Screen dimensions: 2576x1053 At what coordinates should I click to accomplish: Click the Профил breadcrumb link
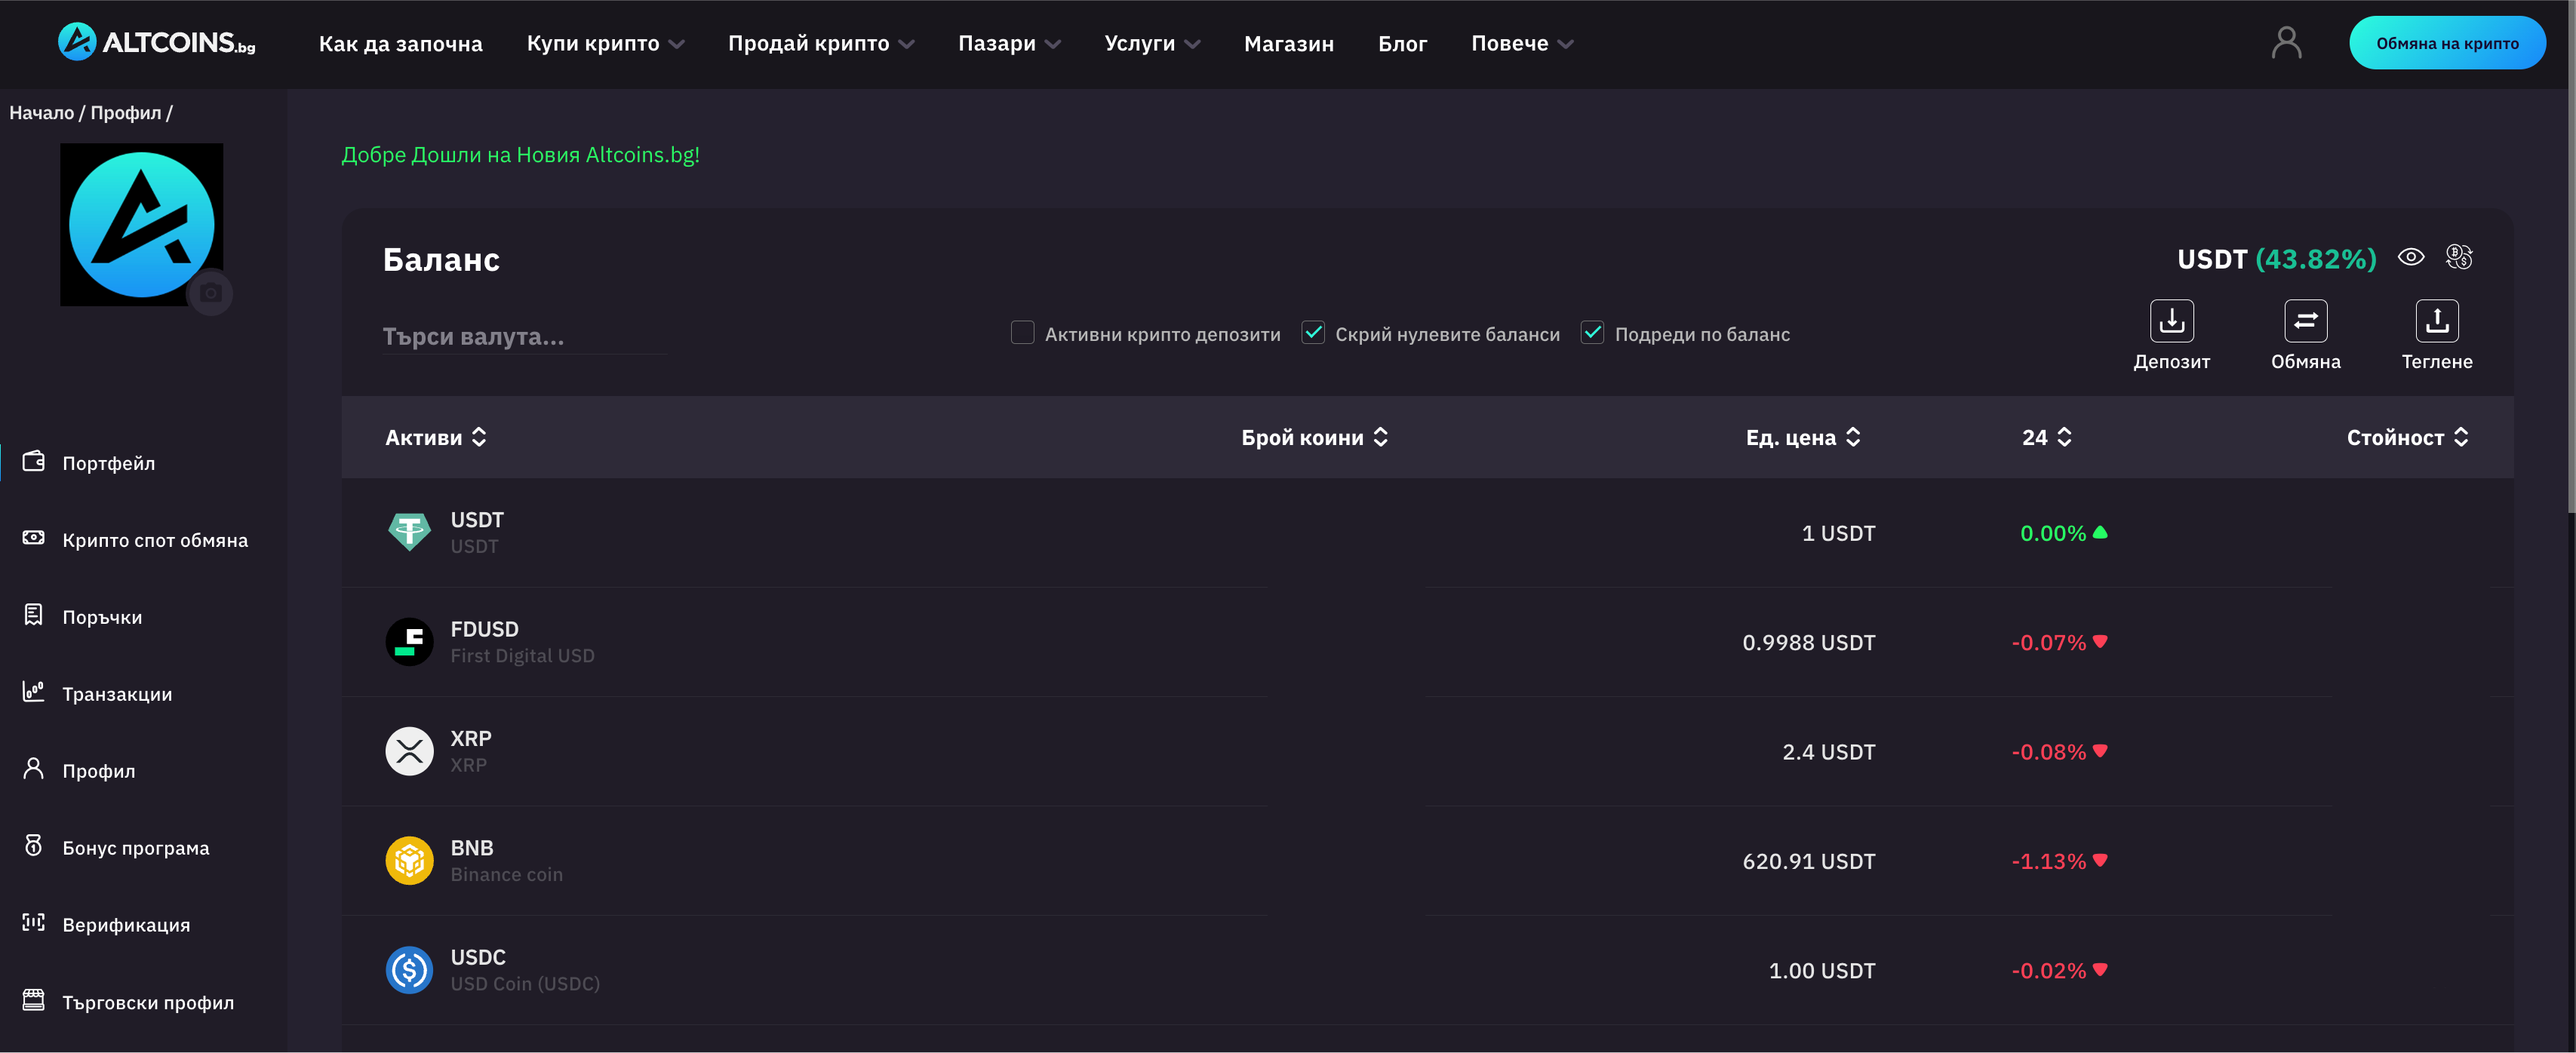(x=126, y=113)
